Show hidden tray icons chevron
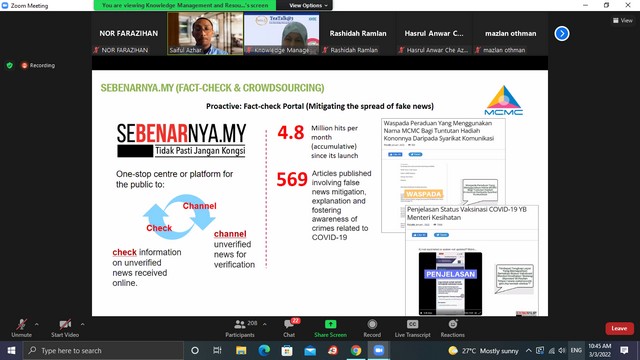The height and width of the screenshot is (360, 640). click(x=529, y=351)
